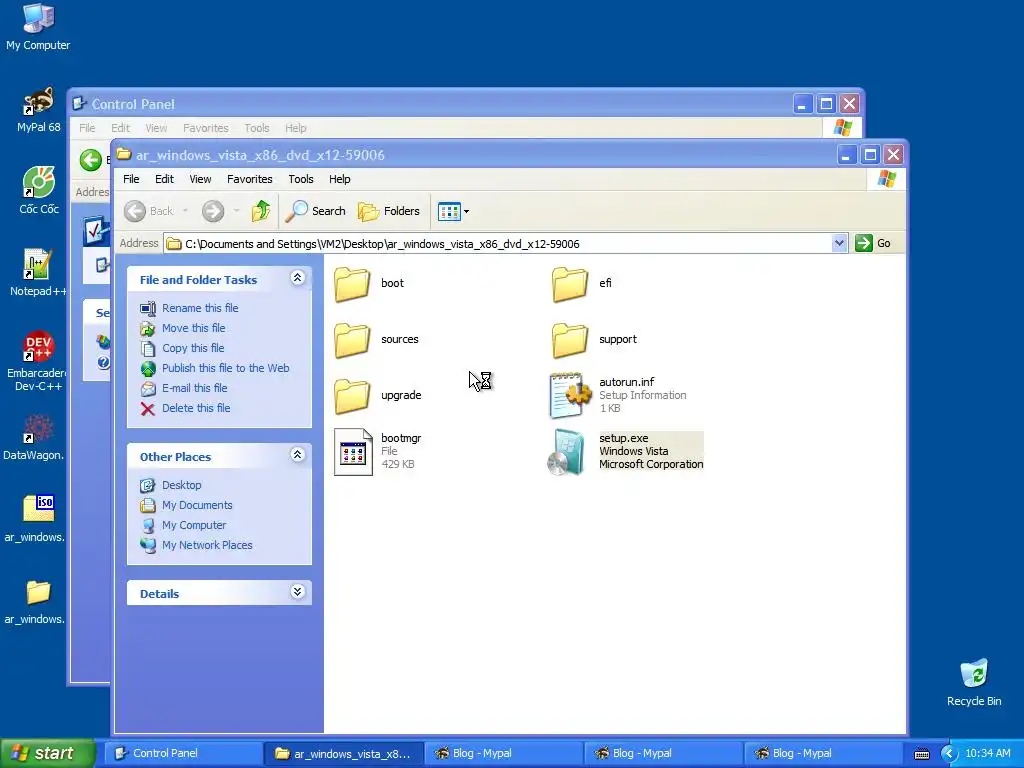Open the View menu
Image resolution: width=1024 pixels, height=768 pixels.
pyautogui.click(x=200, y=179)
